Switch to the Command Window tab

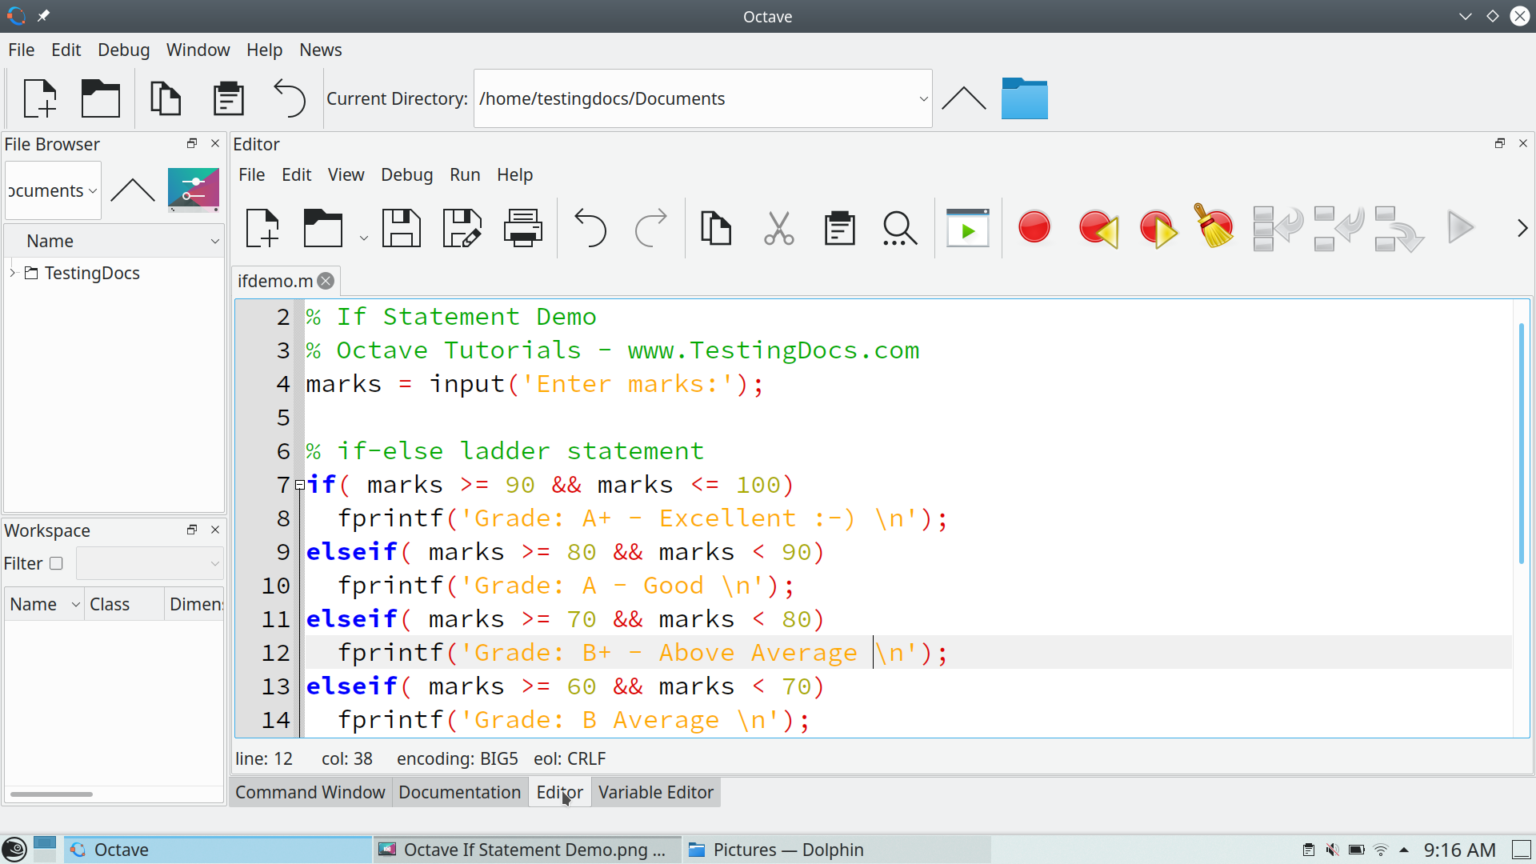click(x=310, y=791)
